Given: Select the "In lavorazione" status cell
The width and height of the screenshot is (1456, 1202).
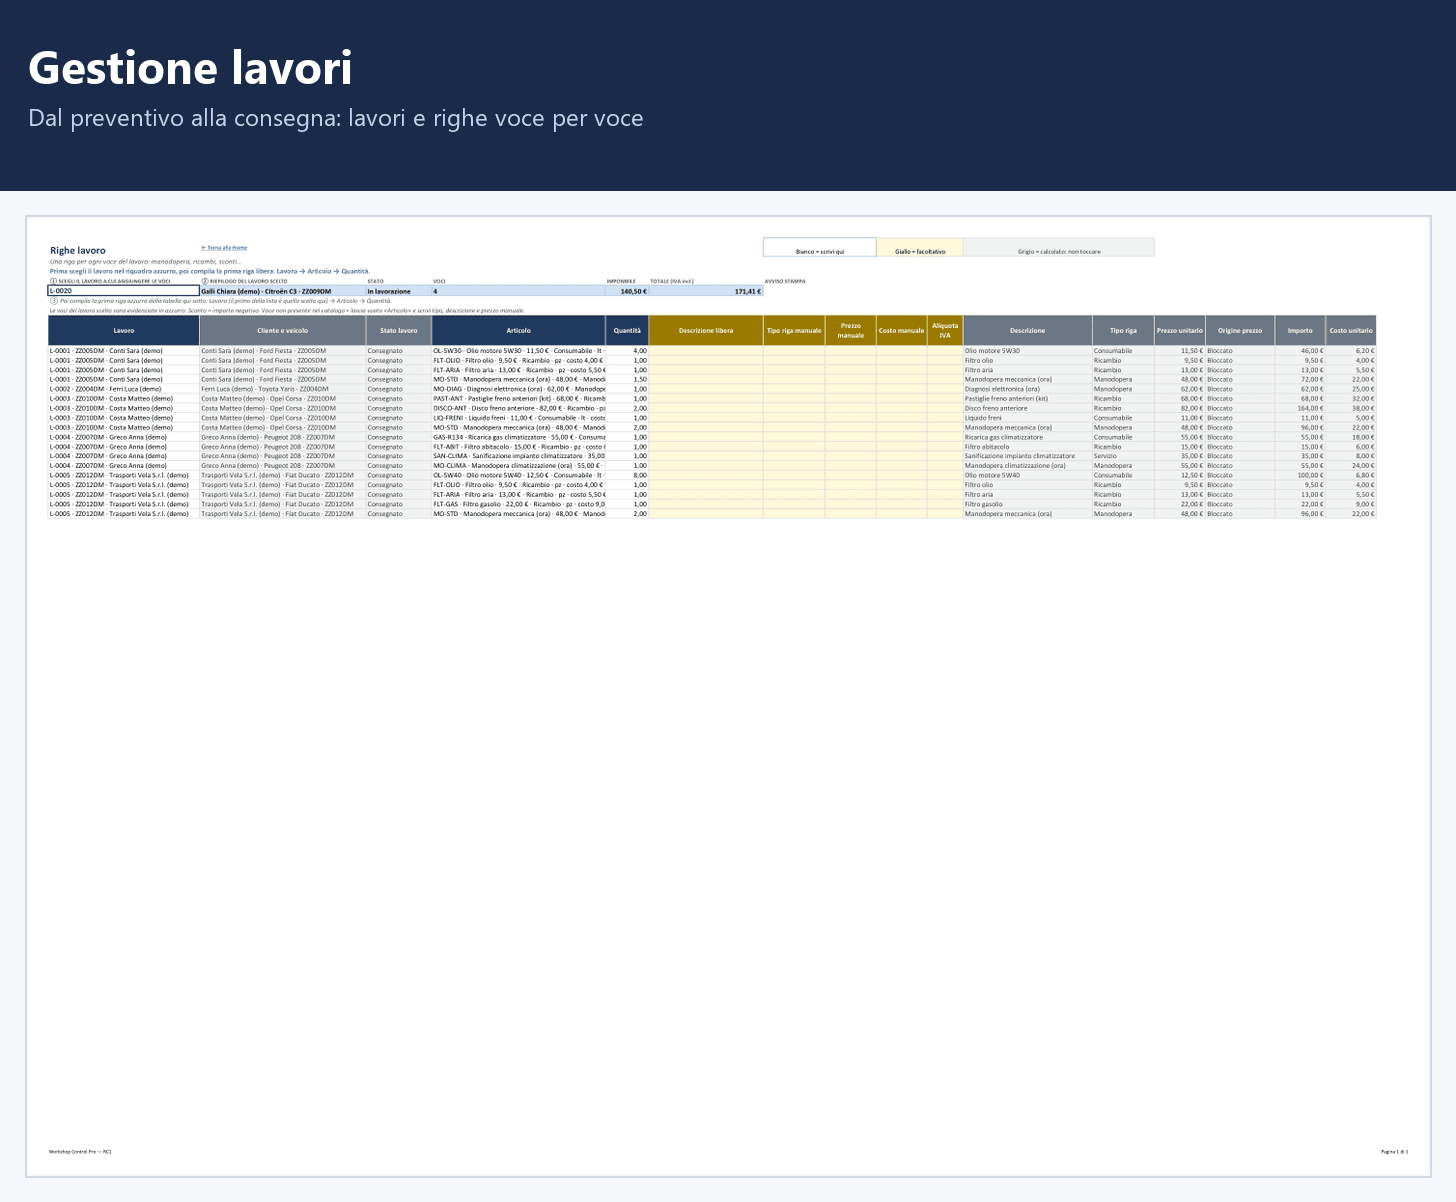Looking at the screenshot, I should click(399, 291).
